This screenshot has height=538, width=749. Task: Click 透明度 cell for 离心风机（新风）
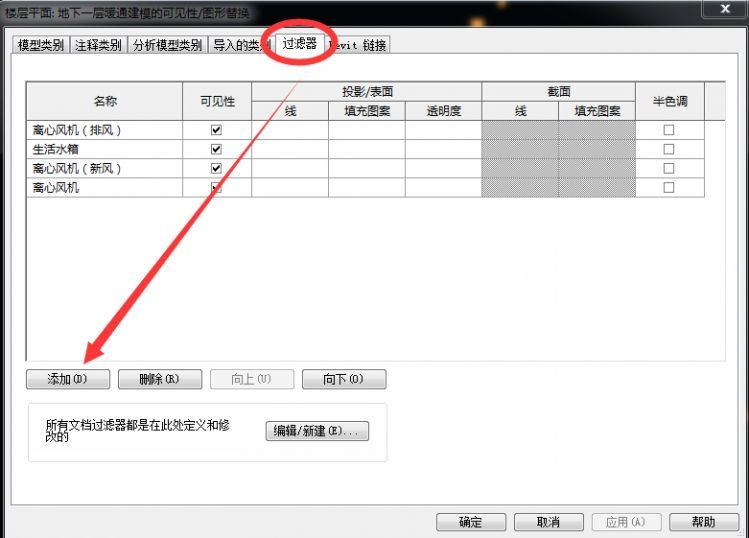point(443,168)
